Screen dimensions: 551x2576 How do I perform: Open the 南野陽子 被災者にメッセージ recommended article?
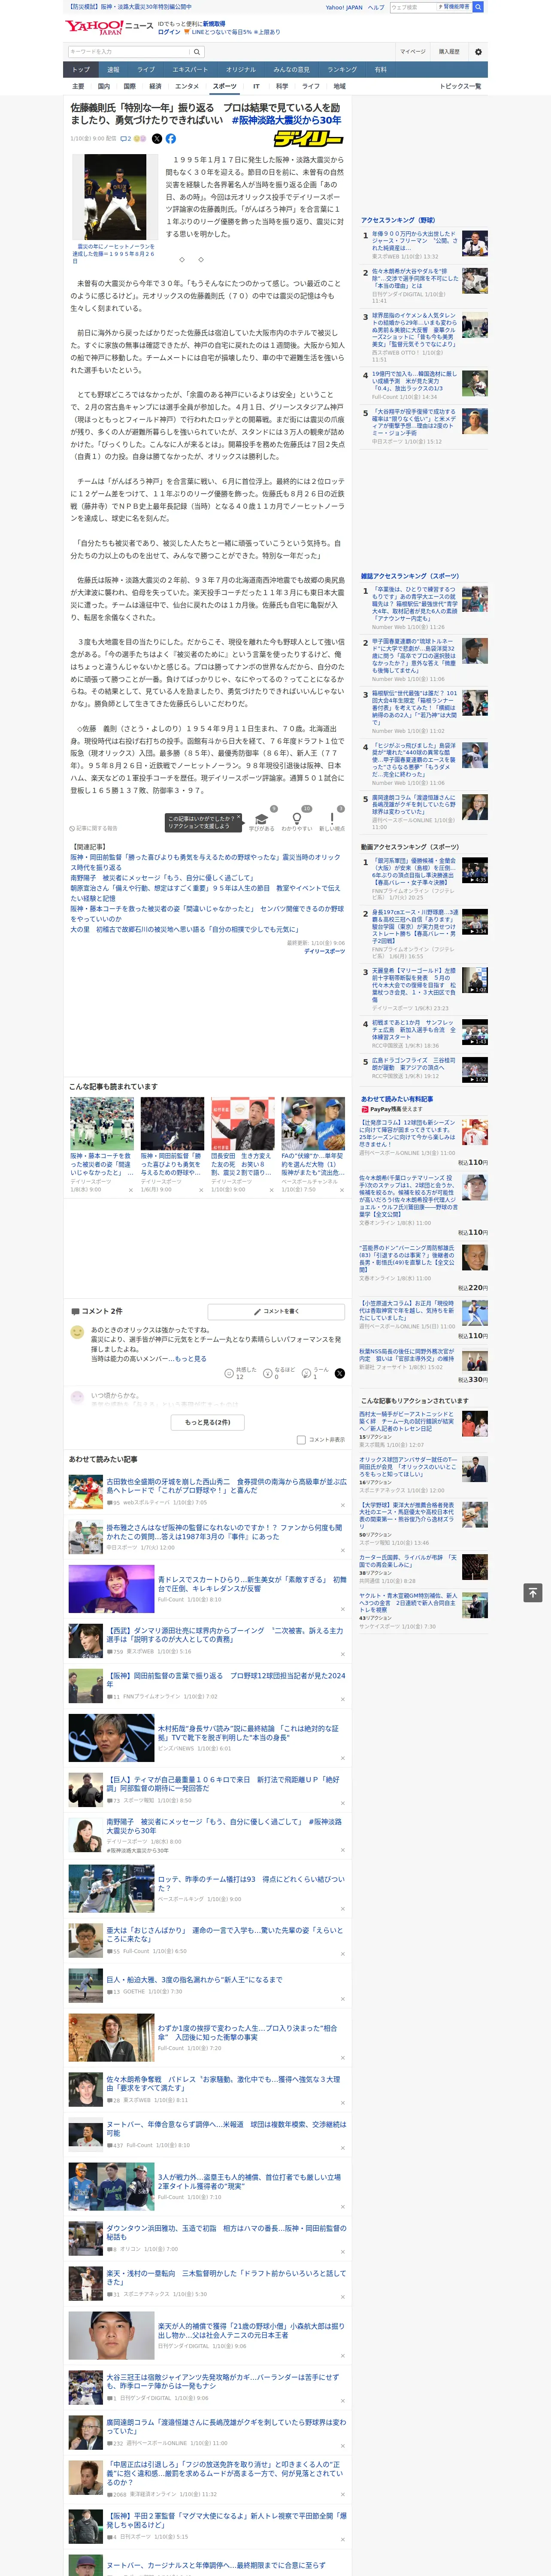224,1826
